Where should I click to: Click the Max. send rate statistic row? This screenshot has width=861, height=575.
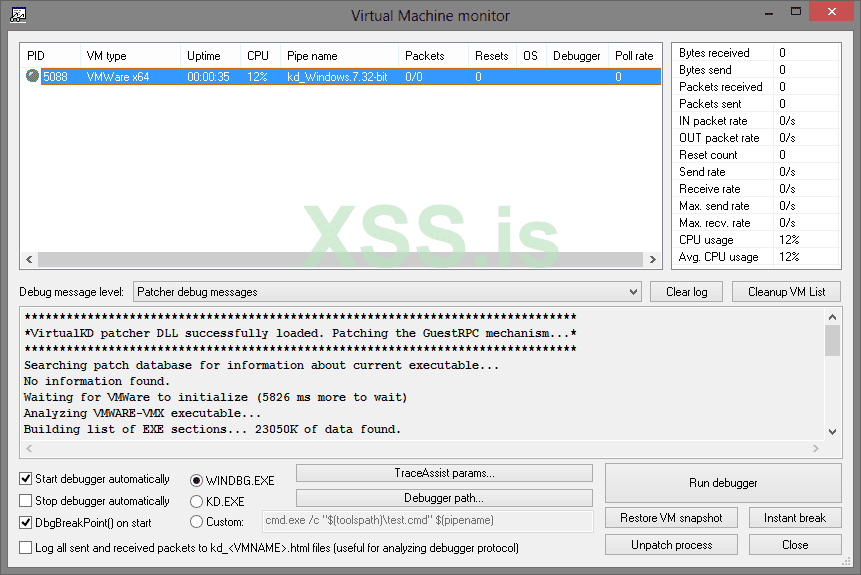click(756, 206)
